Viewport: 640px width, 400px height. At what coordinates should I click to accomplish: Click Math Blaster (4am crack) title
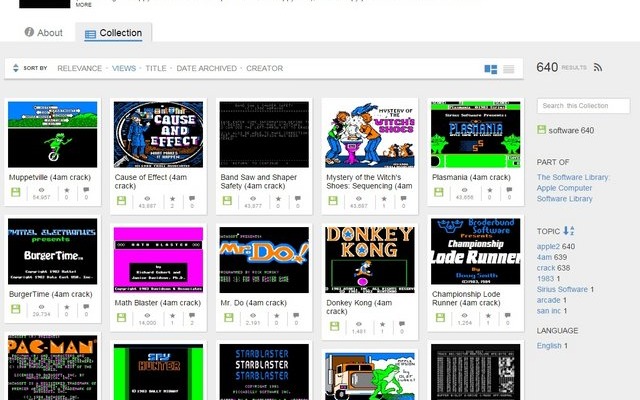(158, 303)
